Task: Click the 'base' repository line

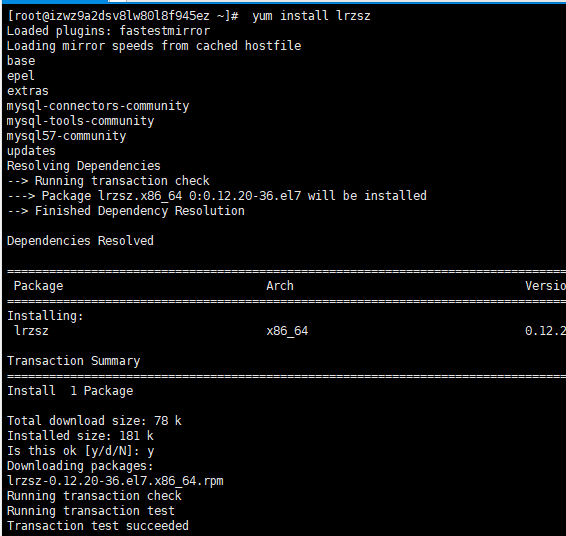Action: 21,61
